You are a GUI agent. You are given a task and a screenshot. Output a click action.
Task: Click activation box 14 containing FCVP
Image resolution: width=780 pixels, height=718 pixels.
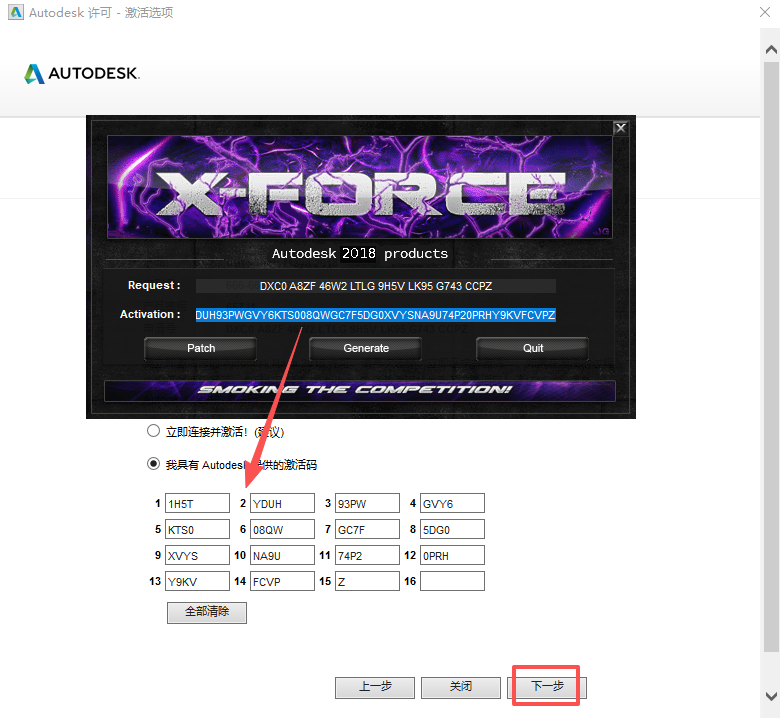283,581
